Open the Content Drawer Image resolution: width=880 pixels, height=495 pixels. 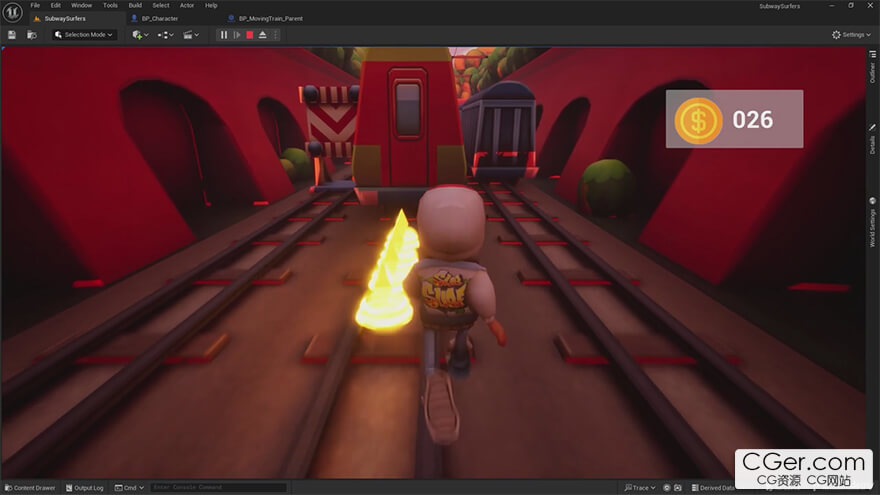[30, 488]
